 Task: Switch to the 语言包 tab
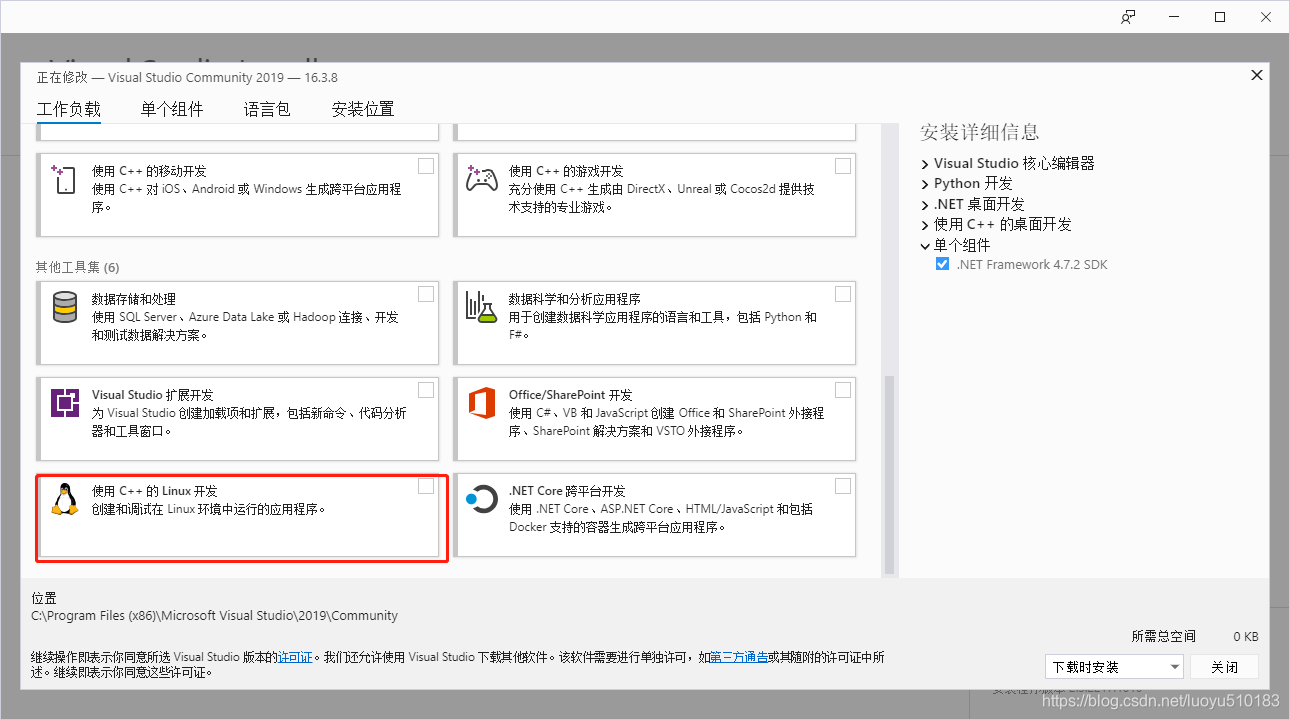point(267,110)
